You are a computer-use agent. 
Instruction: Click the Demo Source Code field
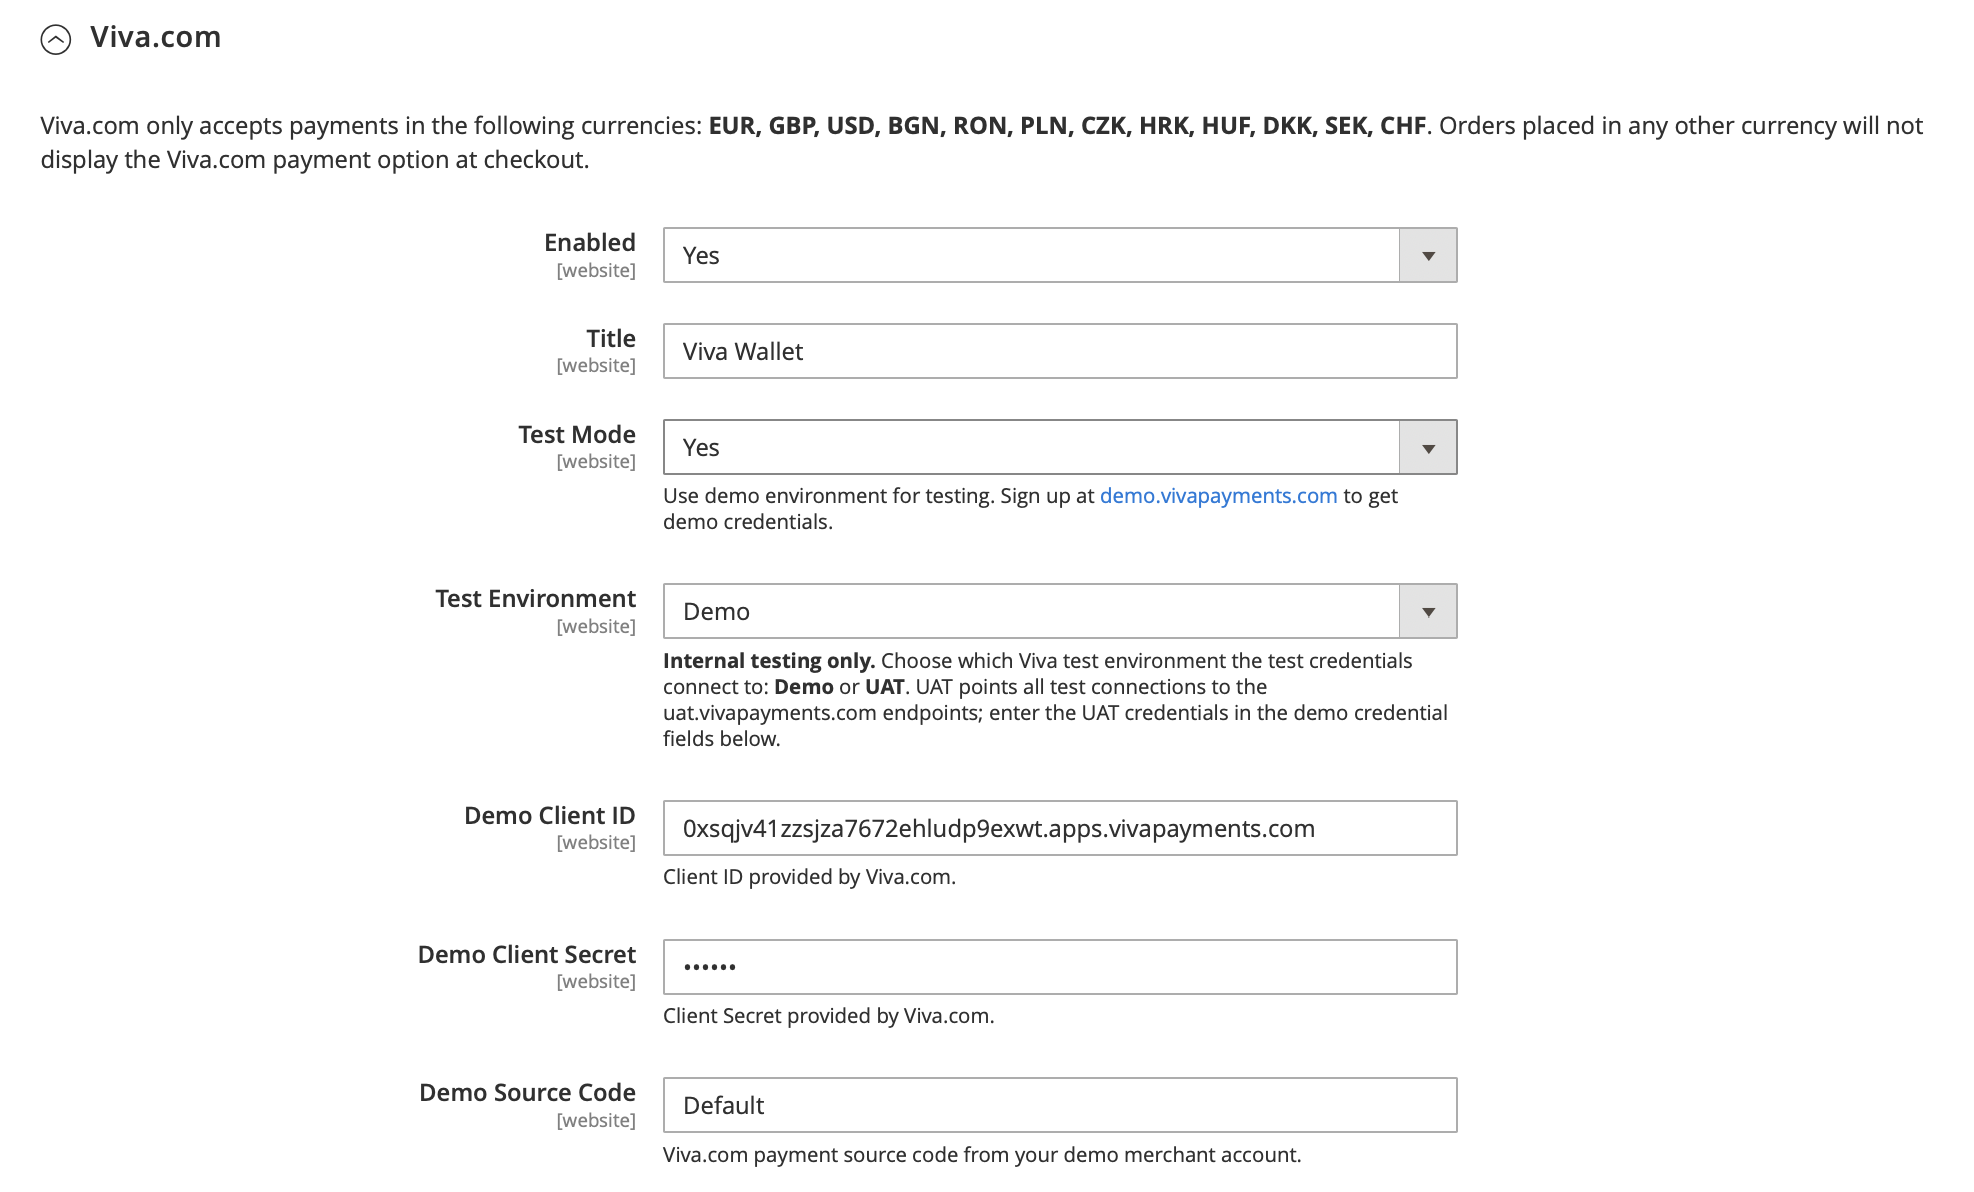tap(1060, 1105)
